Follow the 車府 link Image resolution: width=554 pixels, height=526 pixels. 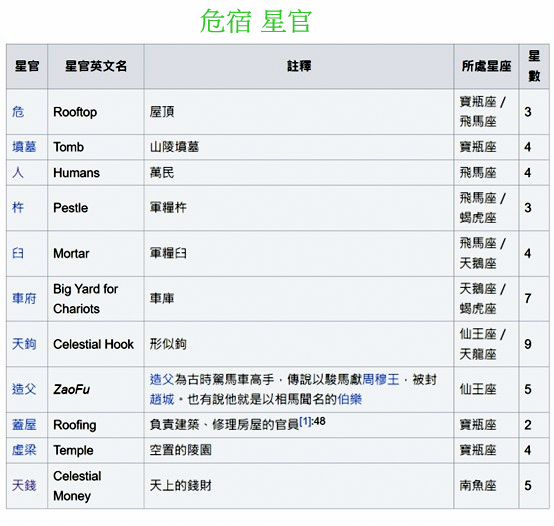24,299
